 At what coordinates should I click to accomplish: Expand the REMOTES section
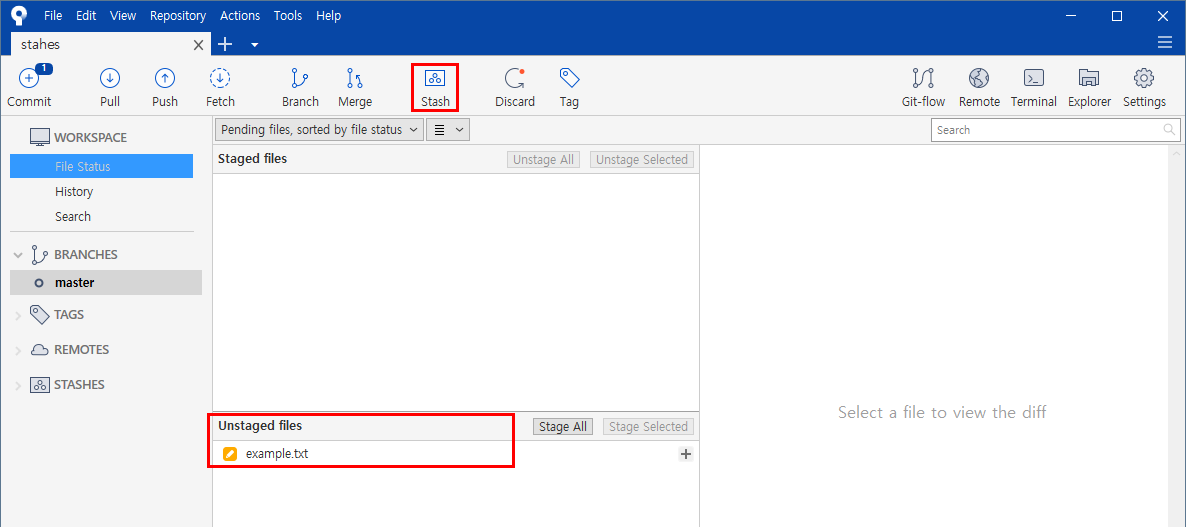[x=18, y=350]
